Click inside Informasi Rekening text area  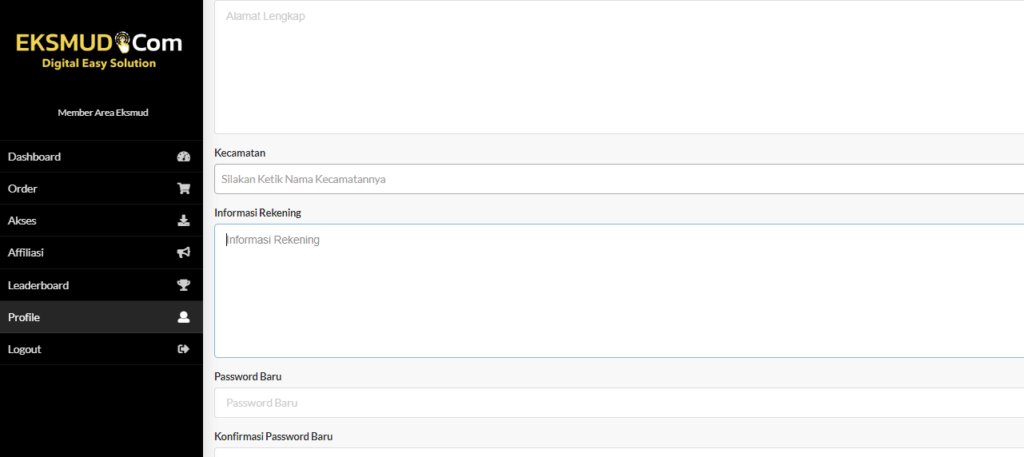tap(619, 291)
